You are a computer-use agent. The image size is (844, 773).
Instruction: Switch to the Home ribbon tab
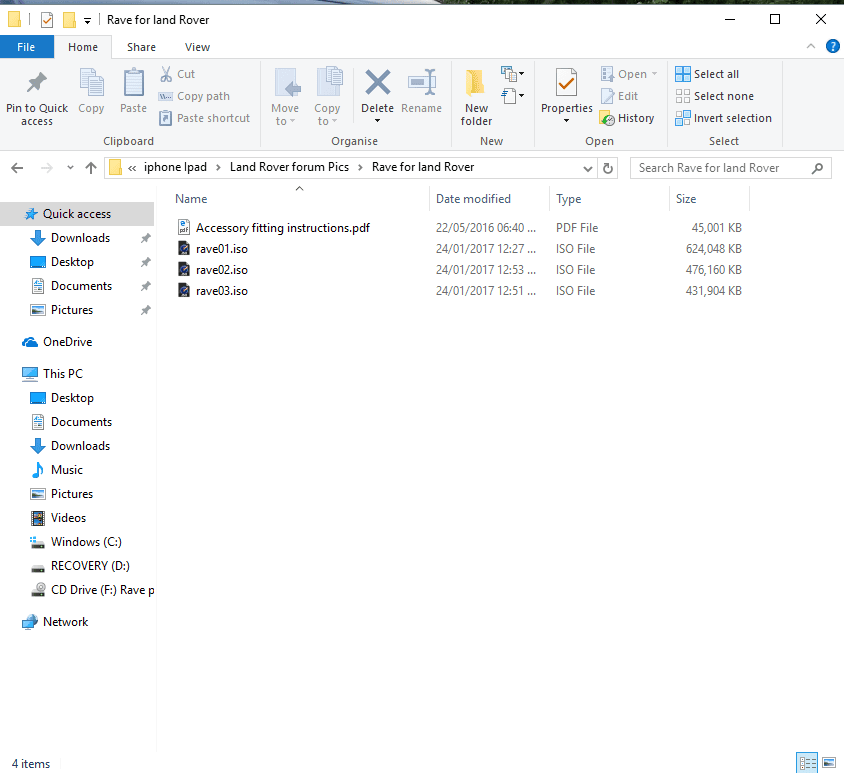coord(83,47)
